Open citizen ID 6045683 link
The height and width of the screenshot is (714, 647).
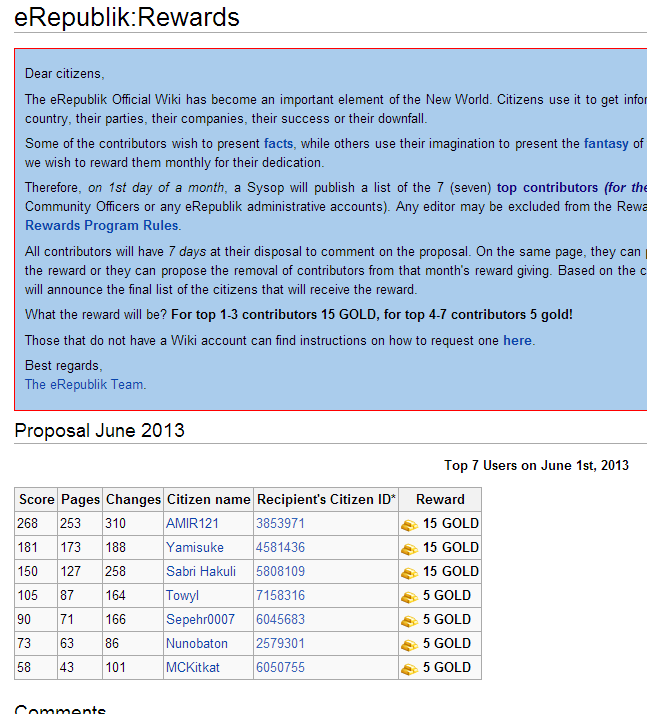coord(280,619)
